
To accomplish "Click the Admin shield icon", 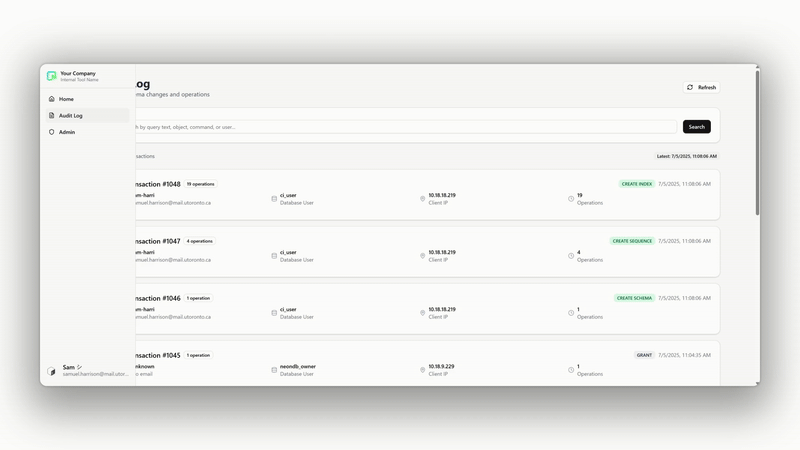I will coord(52,132).
